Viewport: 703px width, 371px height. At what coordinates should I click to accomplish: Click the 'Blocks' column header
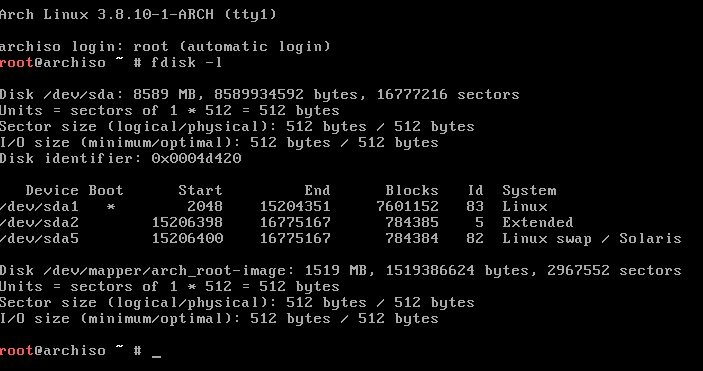click(412, 191)
